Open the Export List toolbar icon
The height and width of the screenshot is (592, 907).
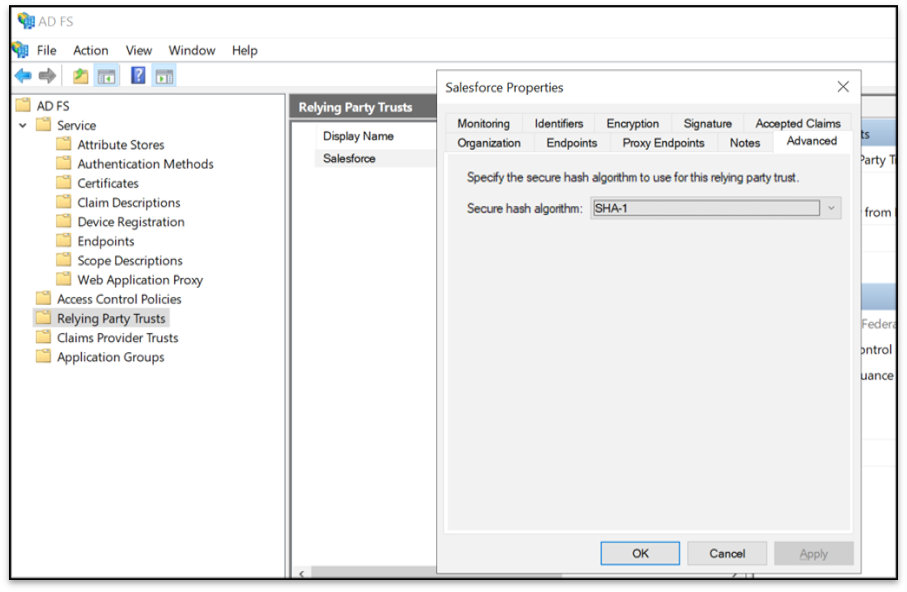pyautogui.click(x=79, y=75)
